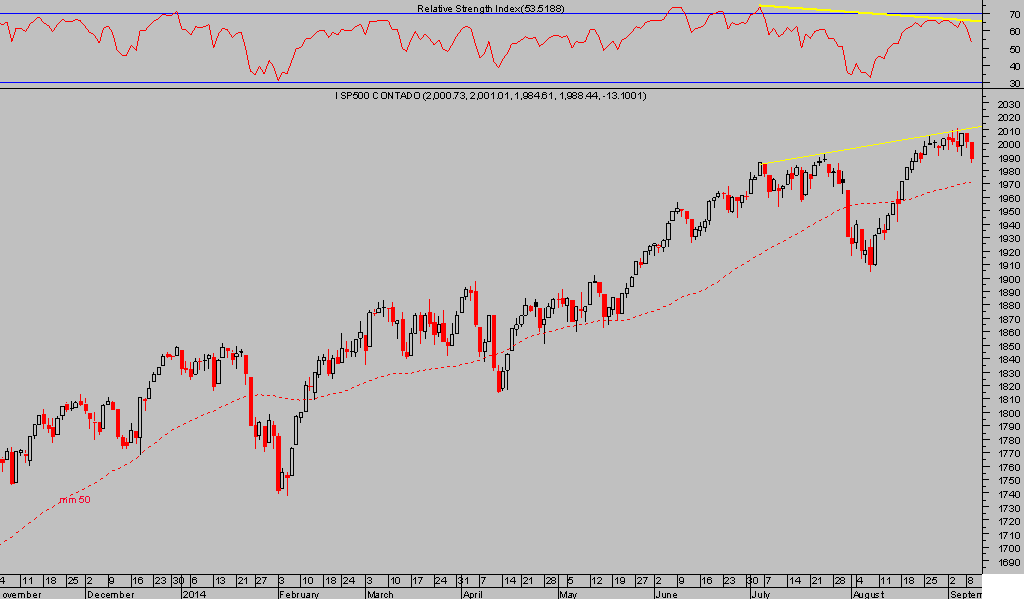Click the Relative Strength Index title label
The width and height of the screenshot is (1024, 599).
pos(492,9)
